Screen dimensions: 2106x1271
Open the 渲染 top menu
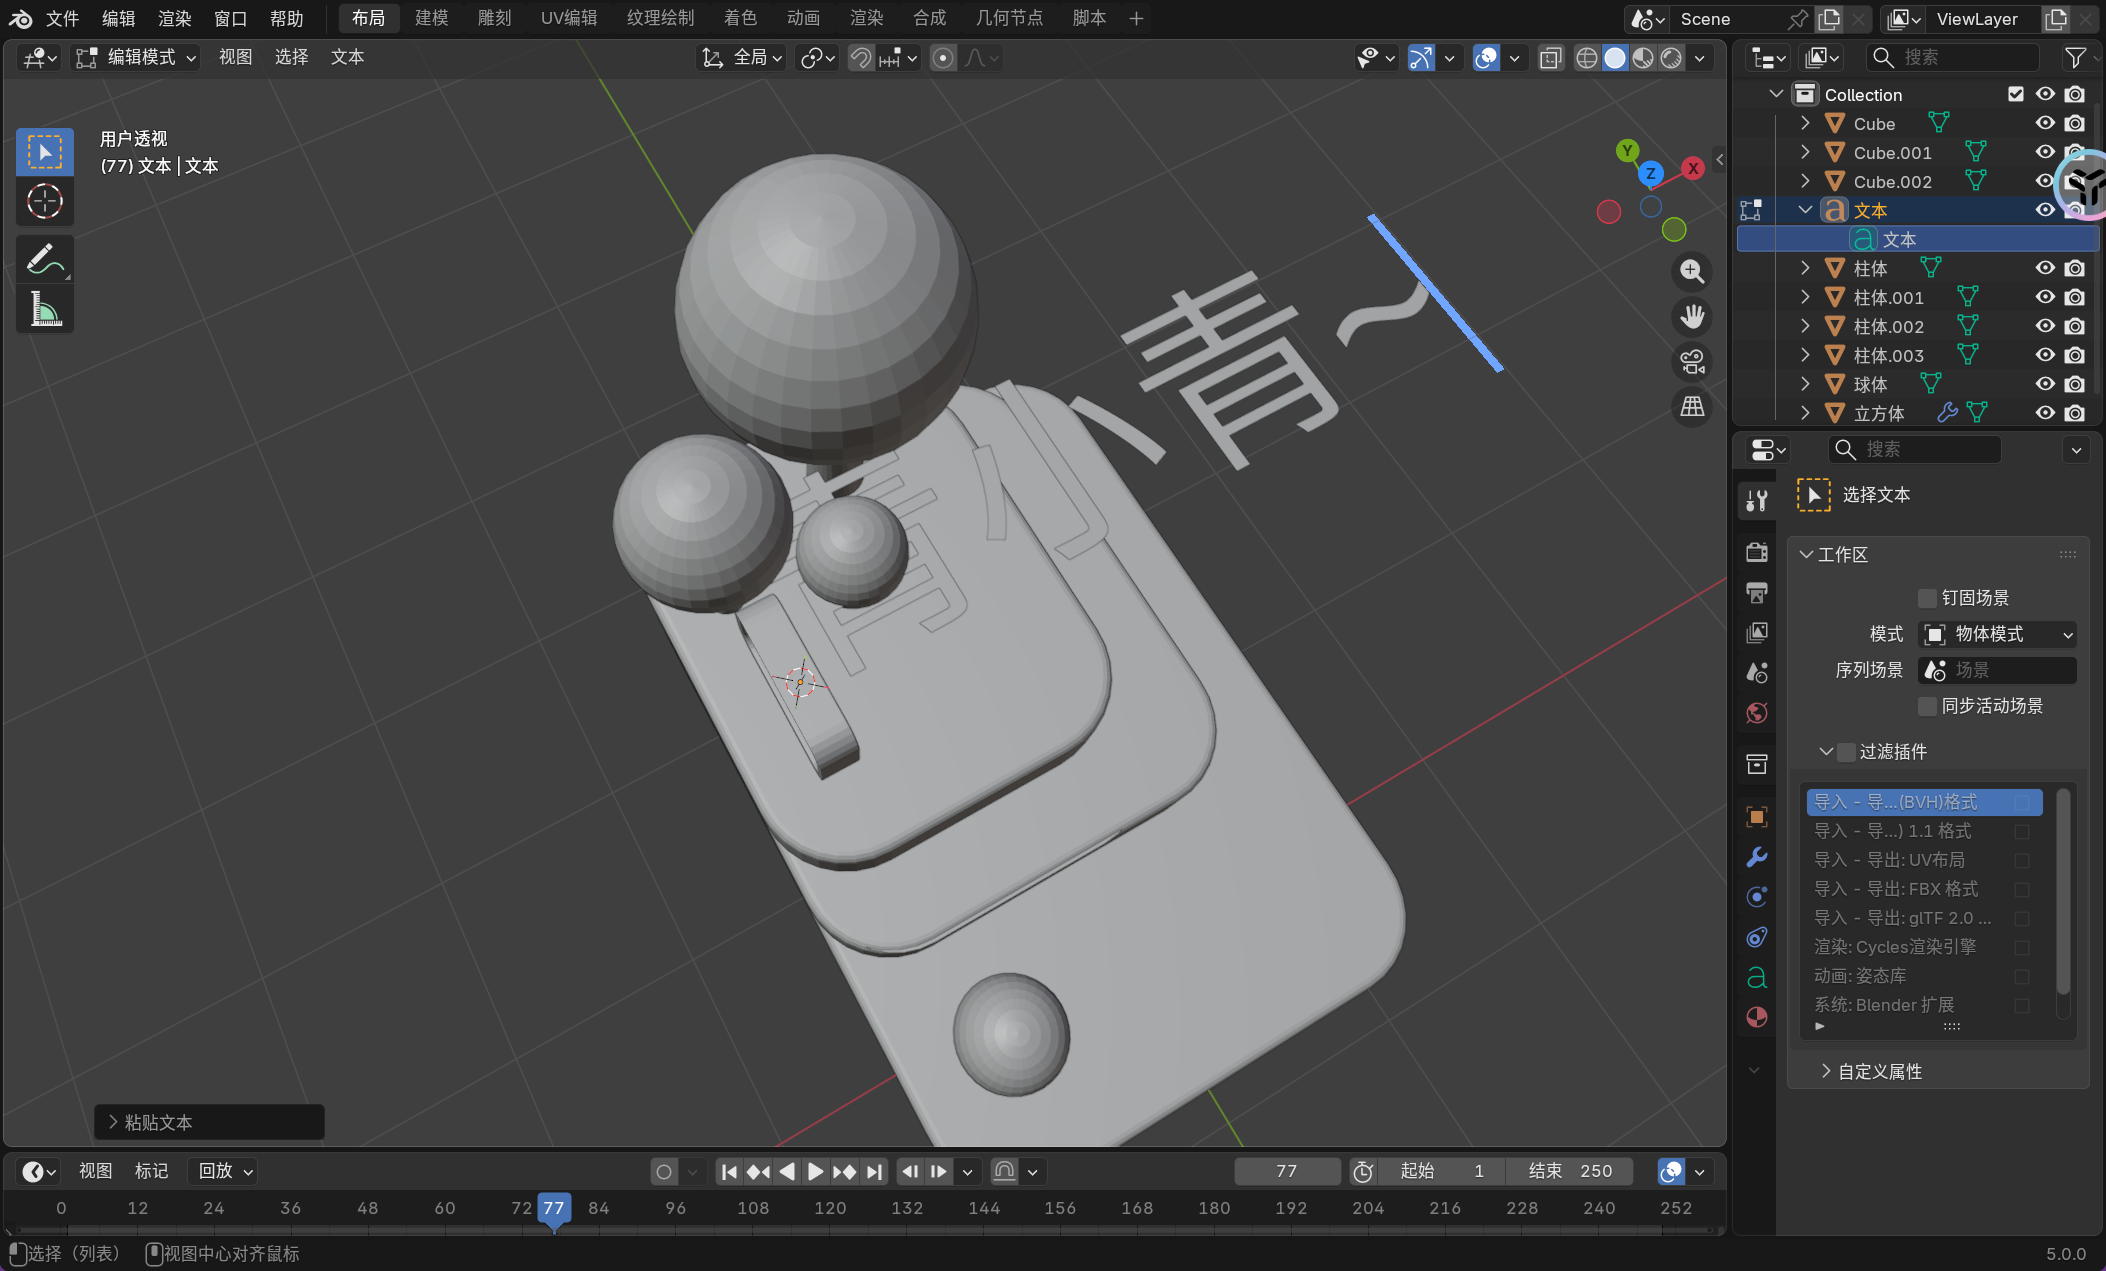(x=174, y=18)
